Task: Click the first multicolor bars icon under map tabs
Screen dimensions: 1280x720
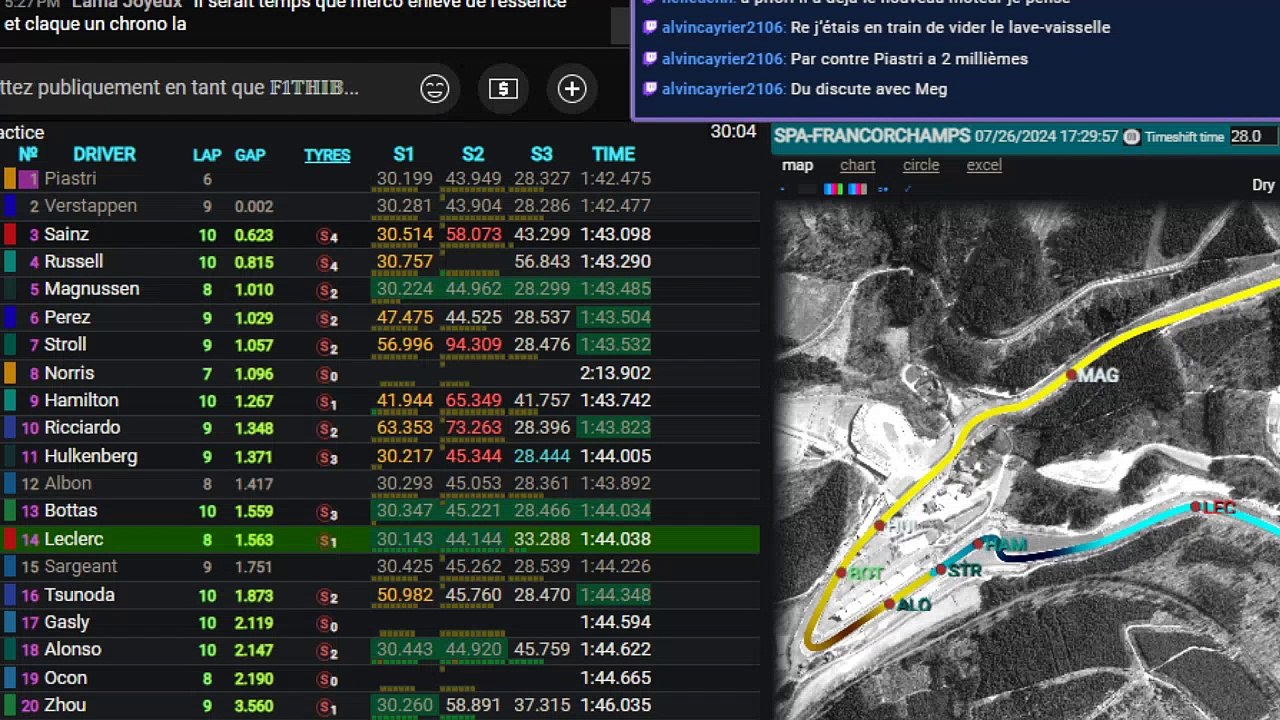Action: pos(832,188)
